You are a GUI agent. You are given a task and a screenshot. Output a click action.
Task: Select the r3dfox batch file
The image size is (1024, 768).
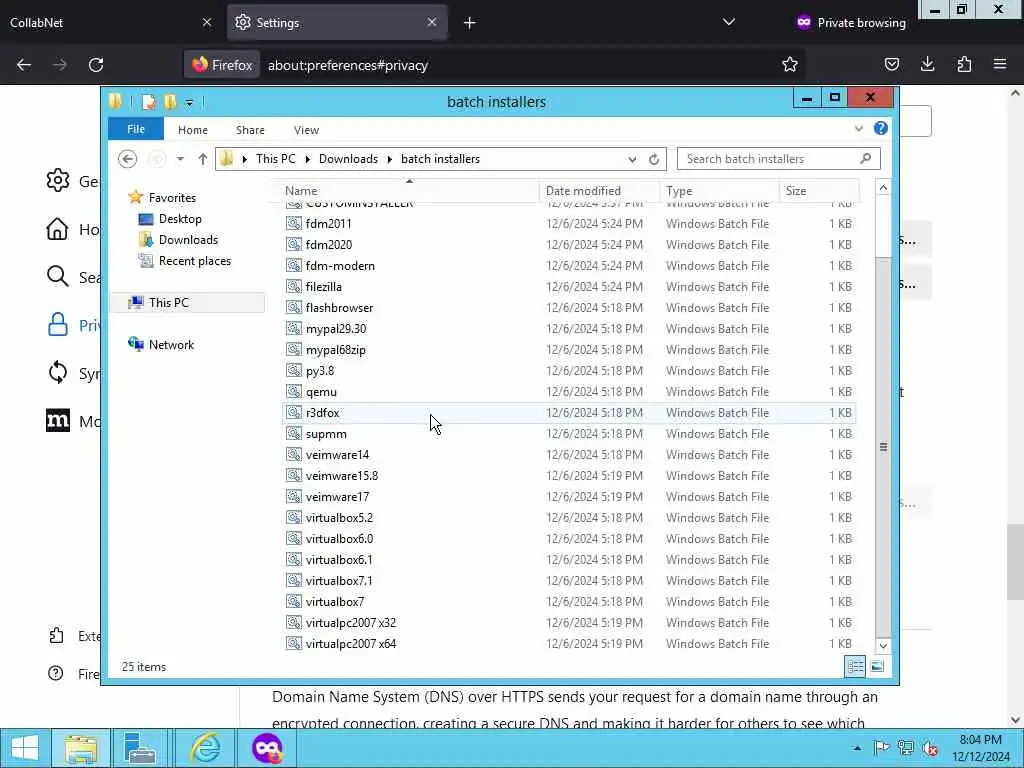pos(569,413)
